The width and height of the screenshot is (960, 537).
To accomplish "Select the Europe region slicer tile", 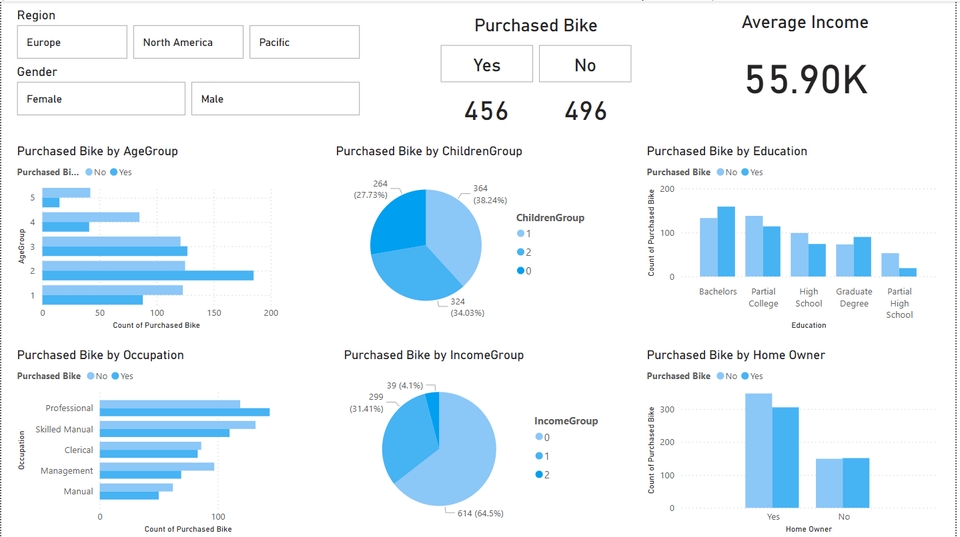I will pyautogui.click(x=72, y=42).
